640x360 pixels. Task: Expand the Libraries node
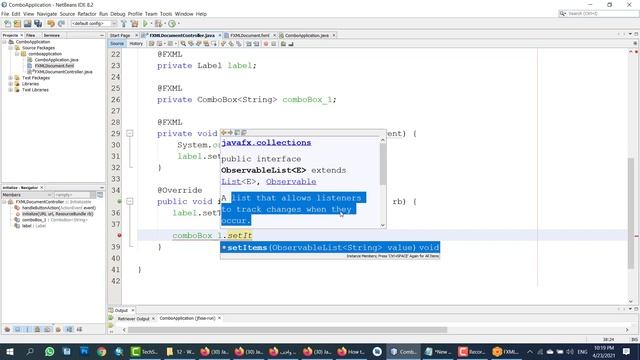click(11, 84)
